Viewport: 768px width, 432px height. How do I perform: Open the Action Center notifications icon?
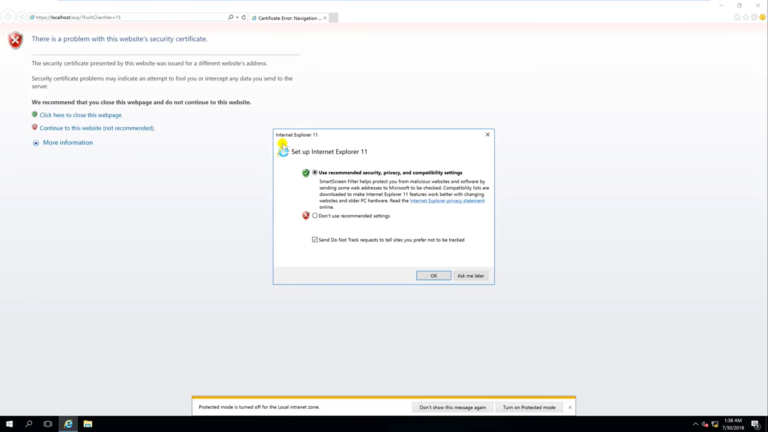pos(756,424)
